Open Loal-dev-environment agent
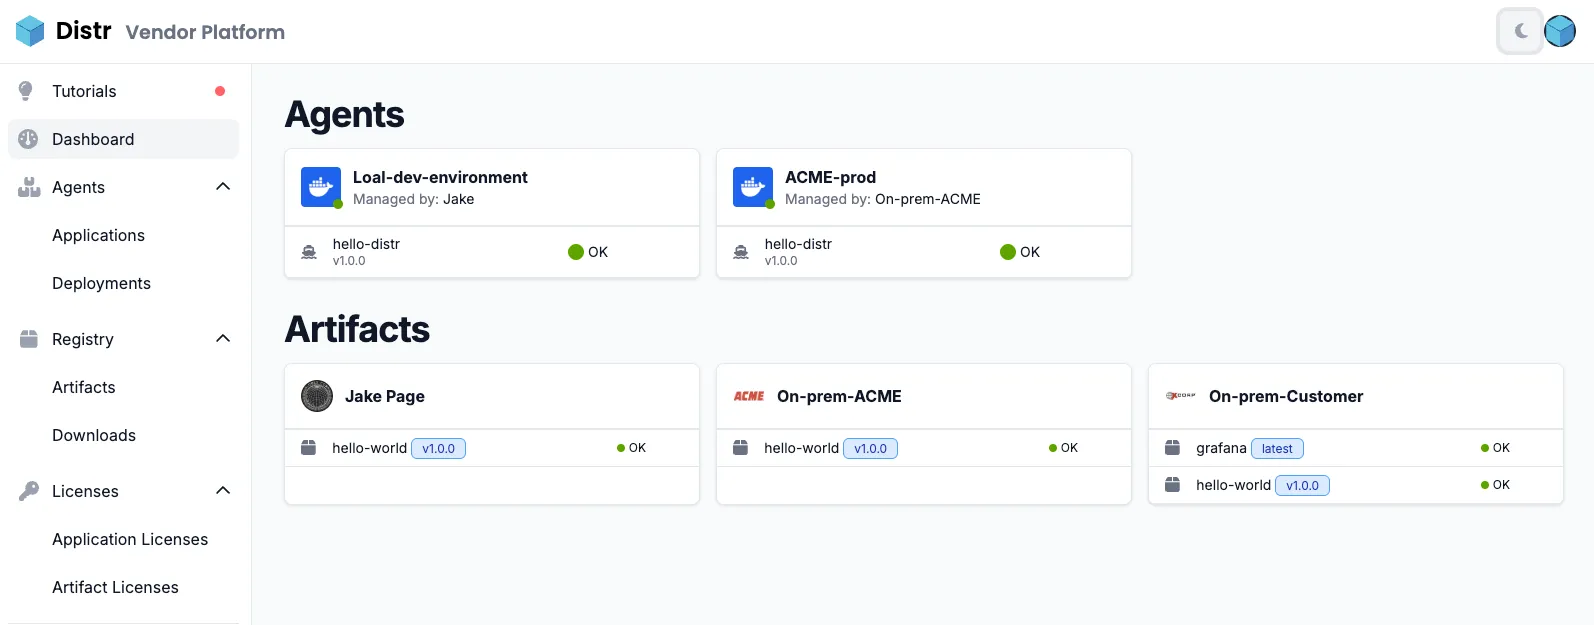 [440, 177]
